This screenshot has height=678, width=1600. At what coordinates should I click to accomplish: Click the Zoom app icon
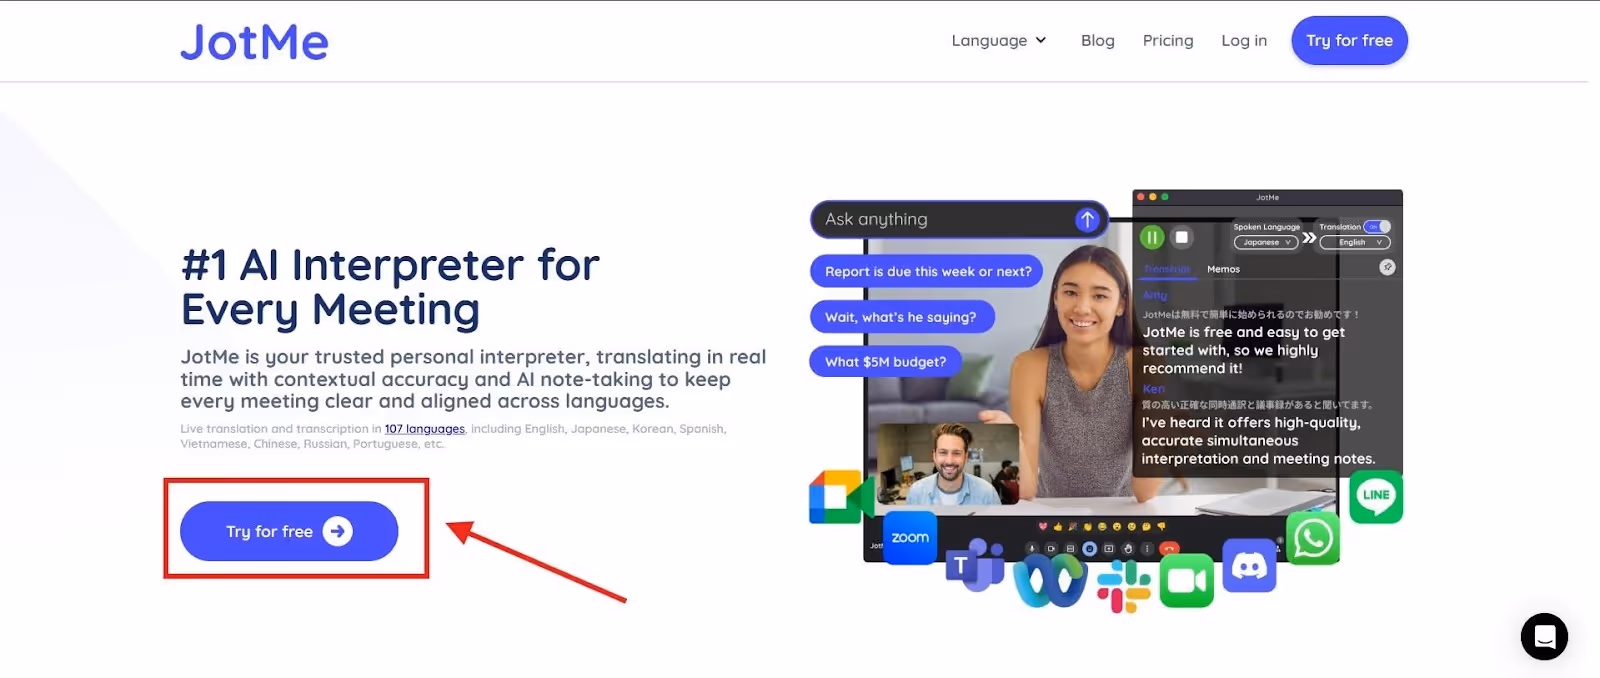pyautogui.click(x=910, y=538)
